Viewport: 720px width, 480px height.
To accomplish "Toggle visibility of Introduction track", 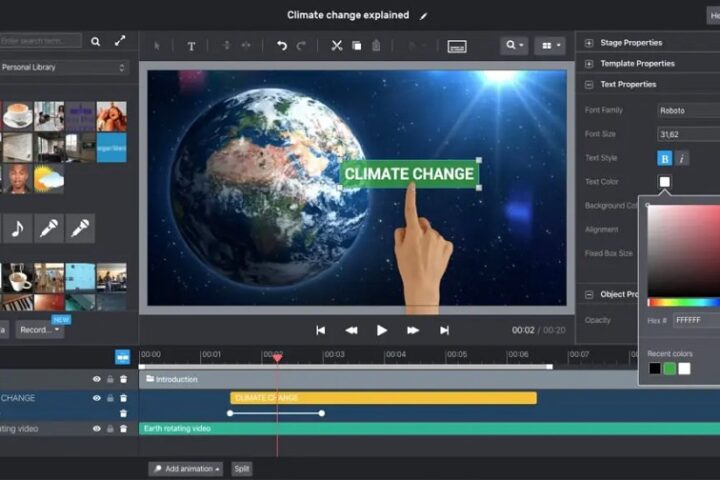I will tap(96, 379).
